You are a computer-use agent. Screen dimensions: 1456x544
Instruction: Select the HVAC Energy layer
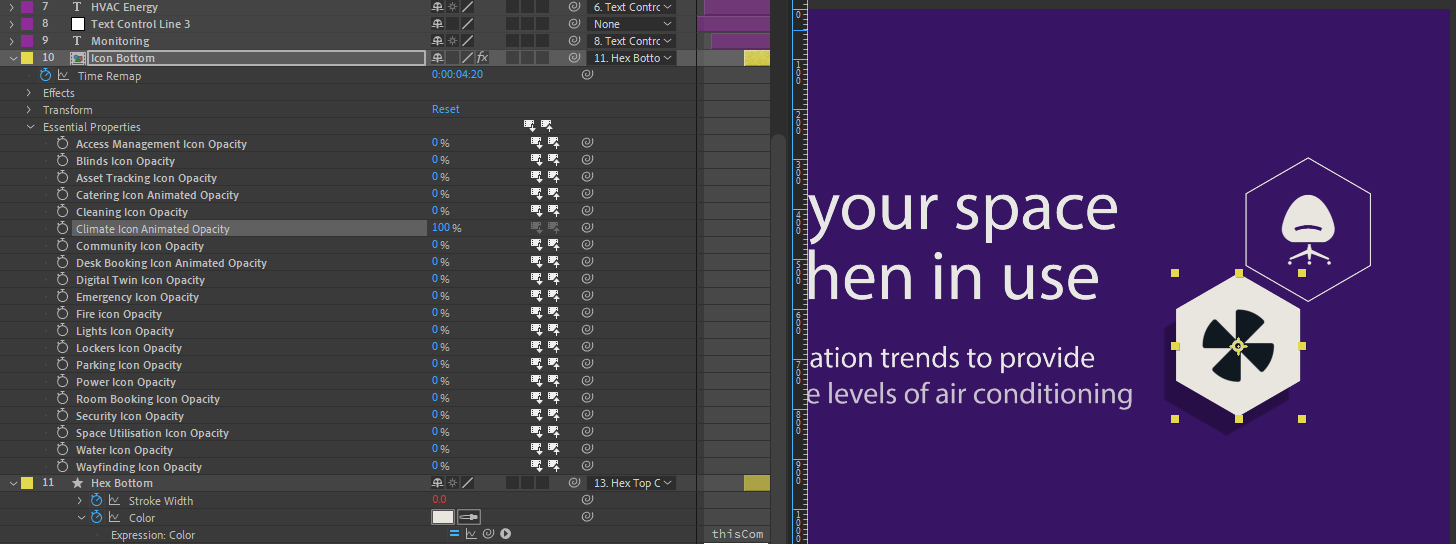(124, 7)
